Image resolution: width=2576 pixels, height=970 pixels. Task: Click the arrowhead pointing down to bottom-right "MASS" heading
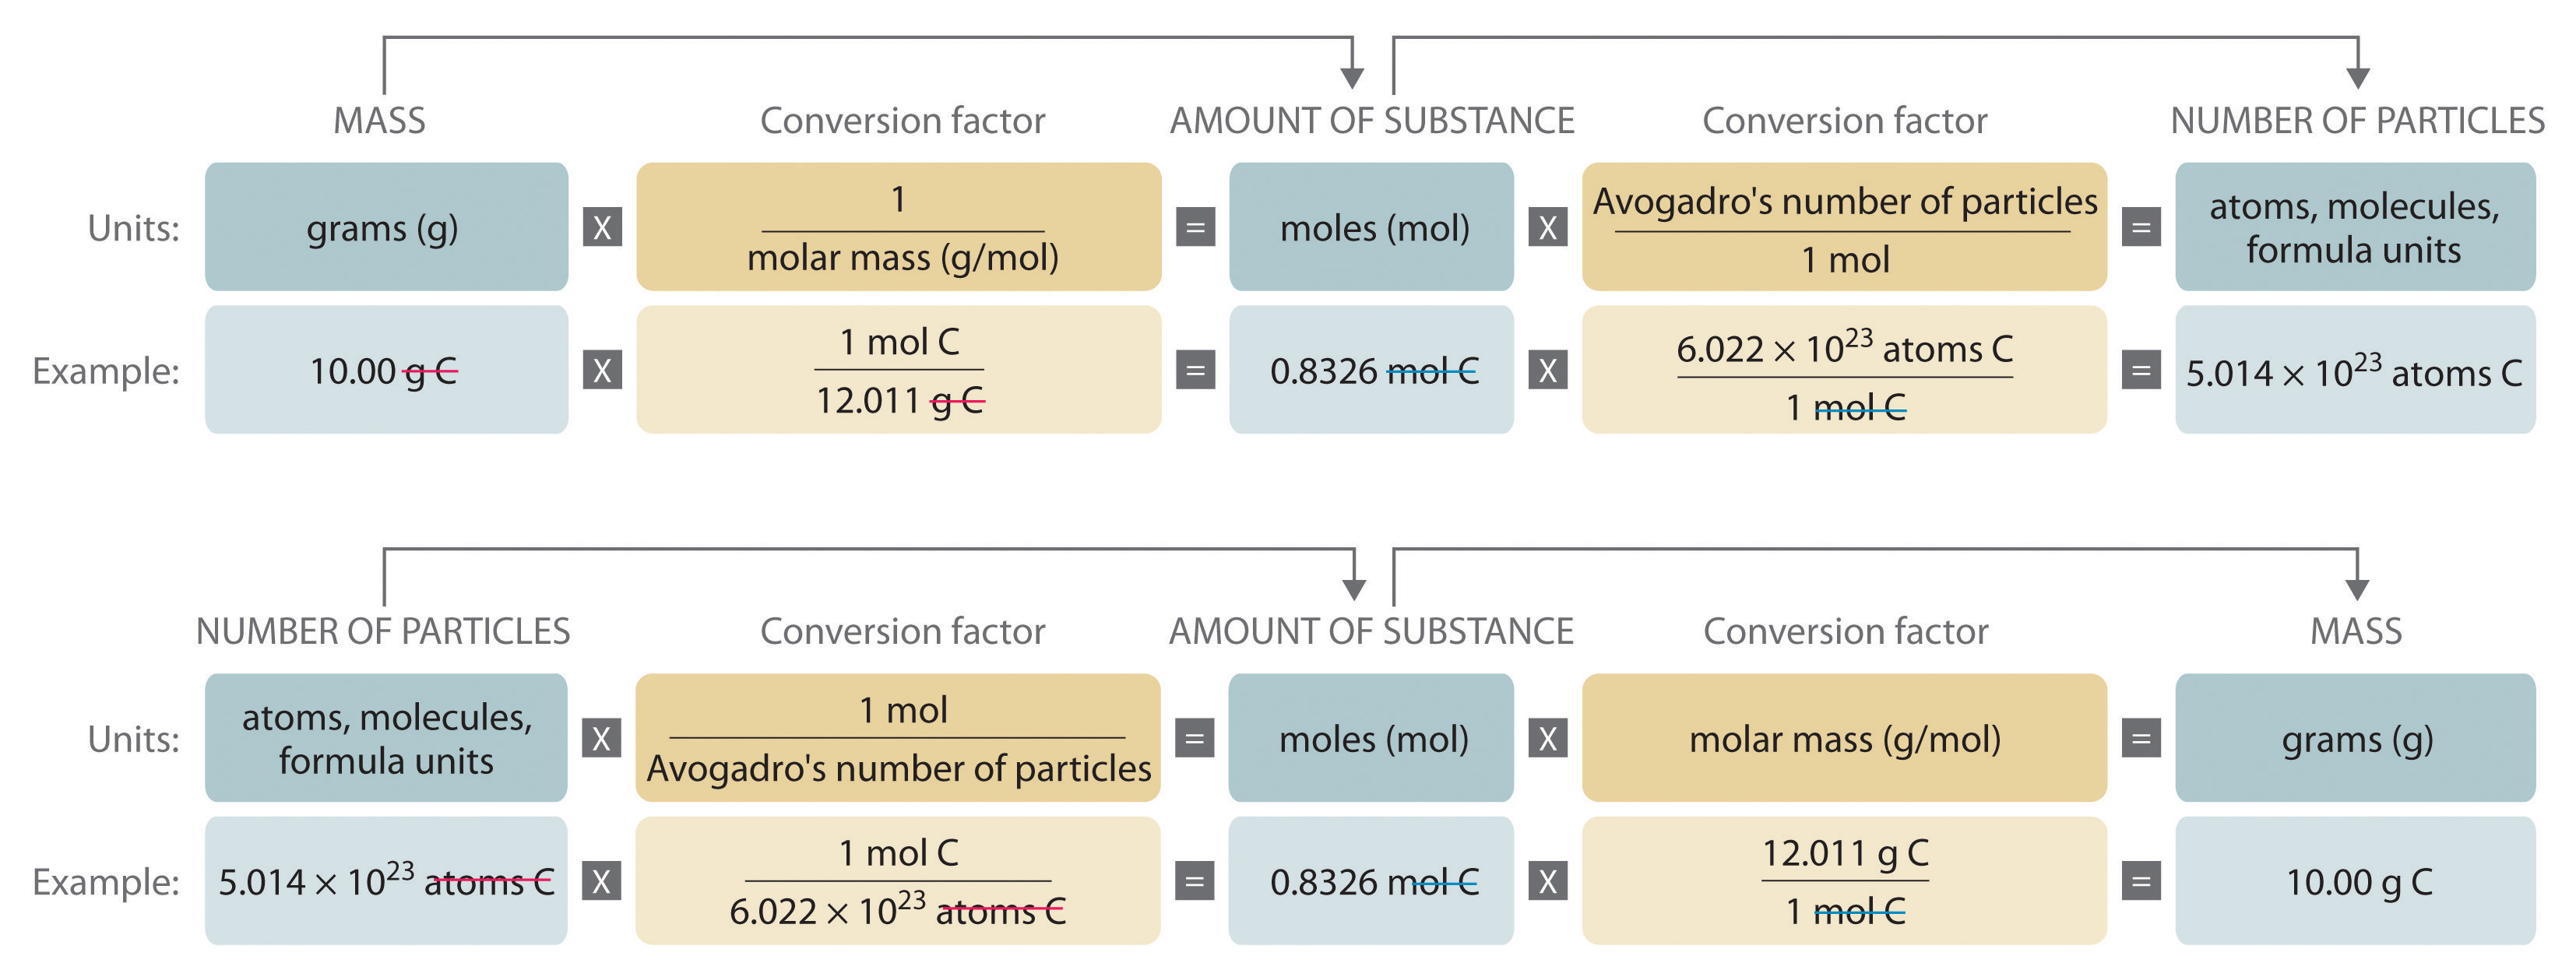[x=2357, y=589]
